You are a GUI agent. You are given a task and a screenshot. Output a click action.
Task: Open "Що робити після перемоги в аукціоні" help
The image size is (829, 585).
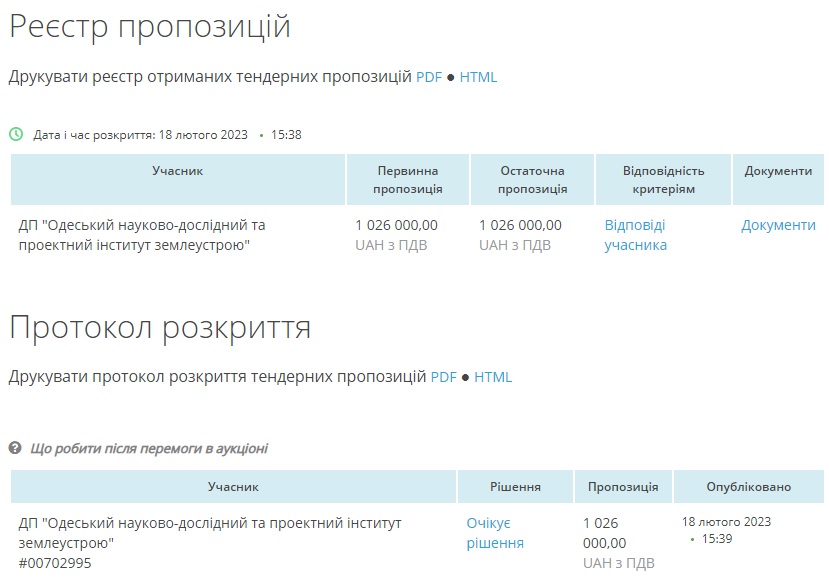pyautogui.click(x=149, y=449)
